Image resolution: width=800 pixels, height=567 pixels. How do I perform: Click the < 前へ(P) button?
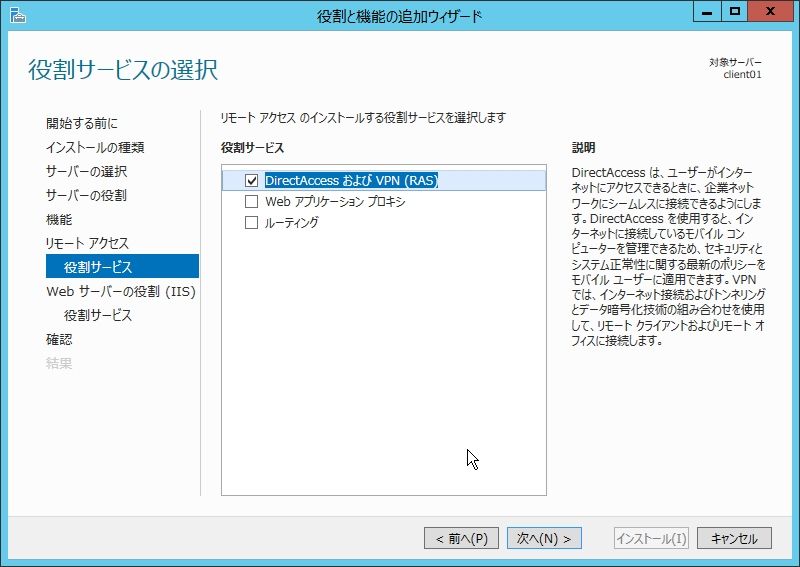tap(461, 538)
